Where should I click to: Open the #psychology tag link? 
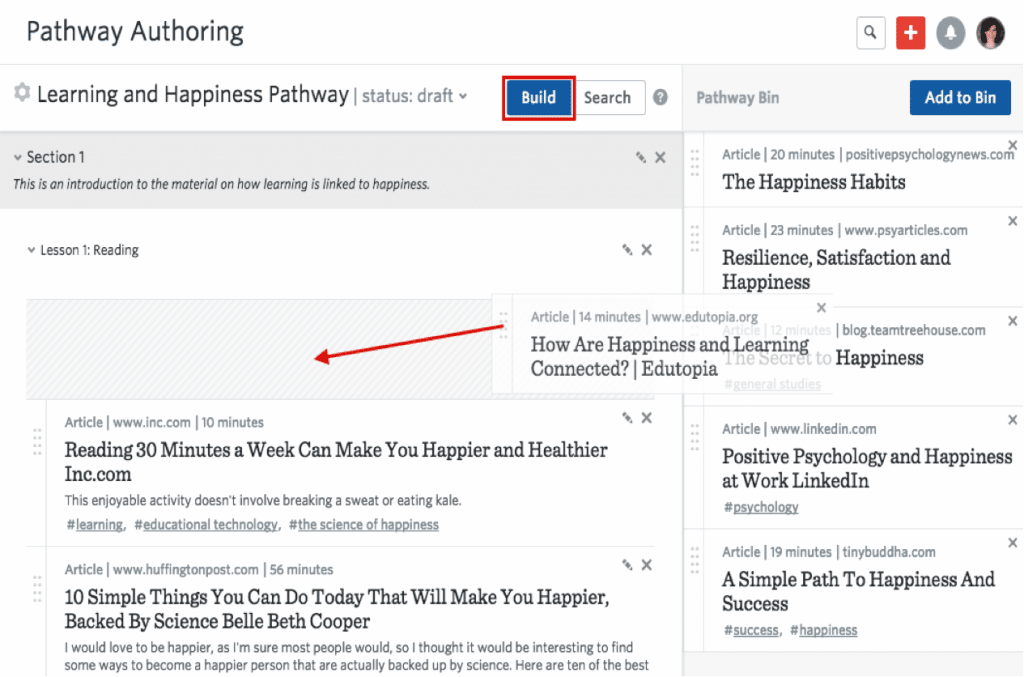[761, 507]
